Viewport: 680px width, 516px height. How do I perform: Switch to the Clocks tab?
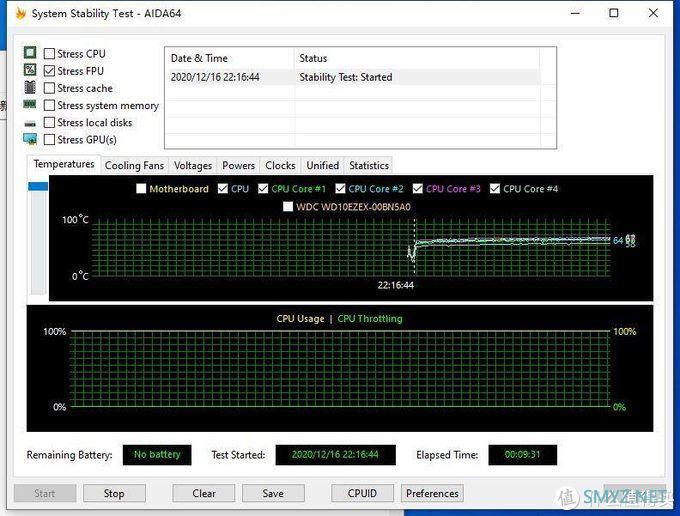tap(280, 166)
